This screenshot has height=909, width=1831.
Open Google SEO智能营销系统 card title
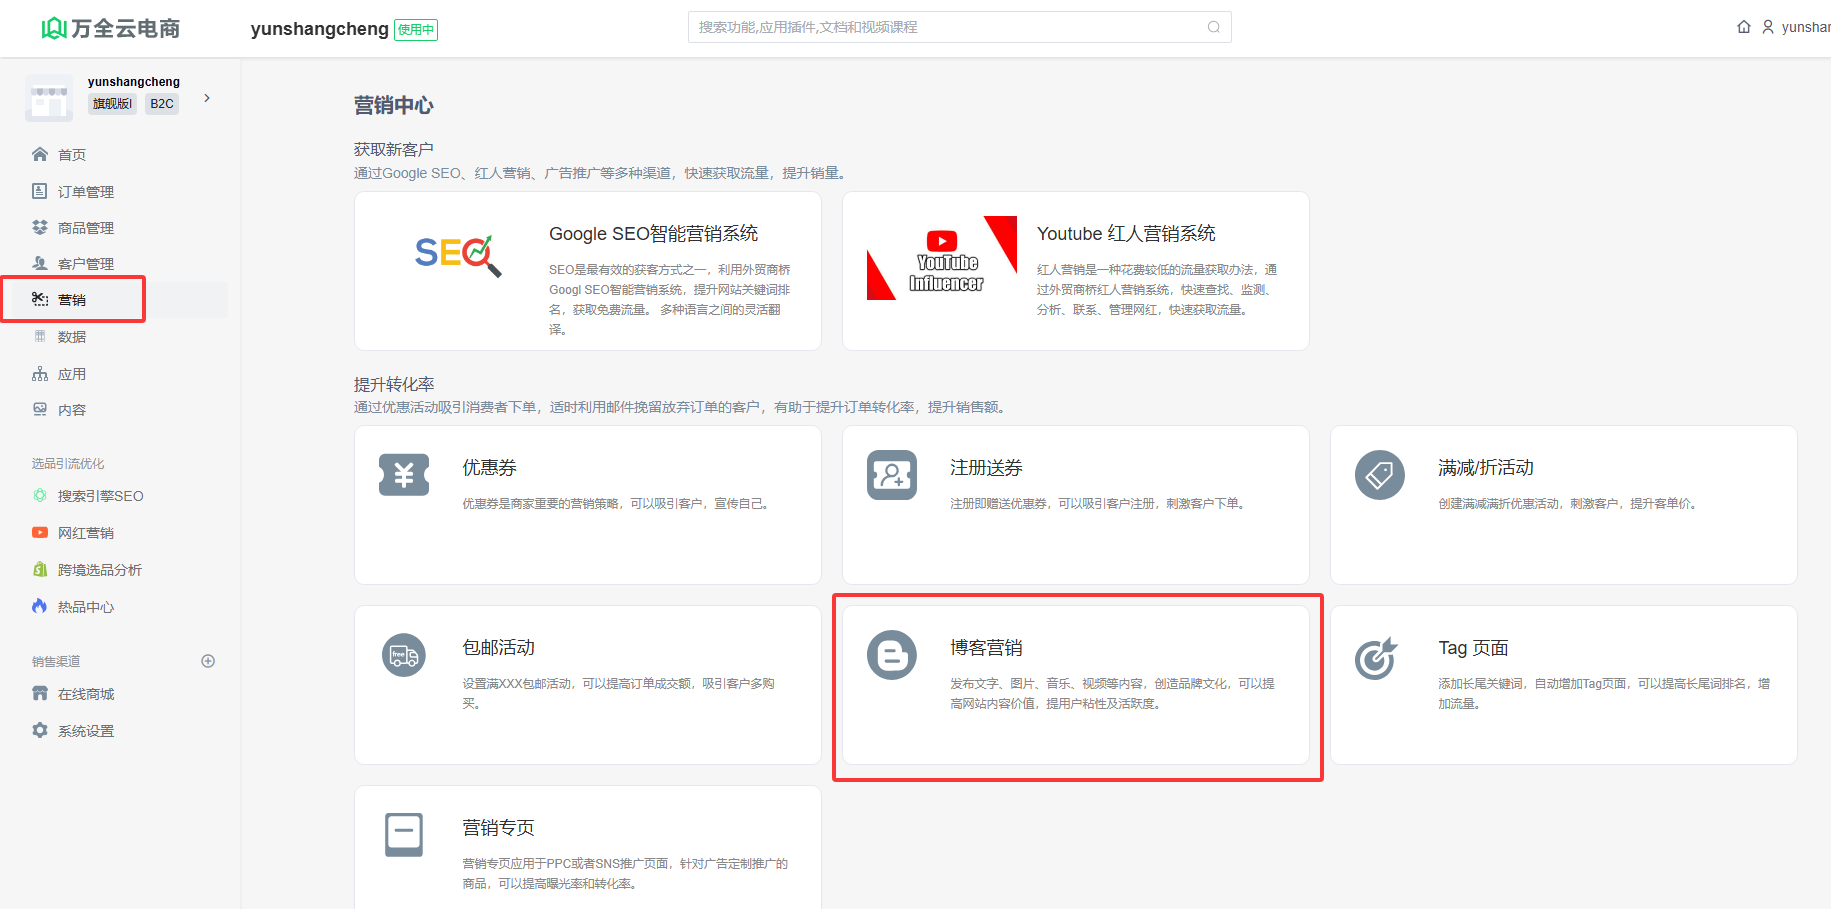click(653, 234)
